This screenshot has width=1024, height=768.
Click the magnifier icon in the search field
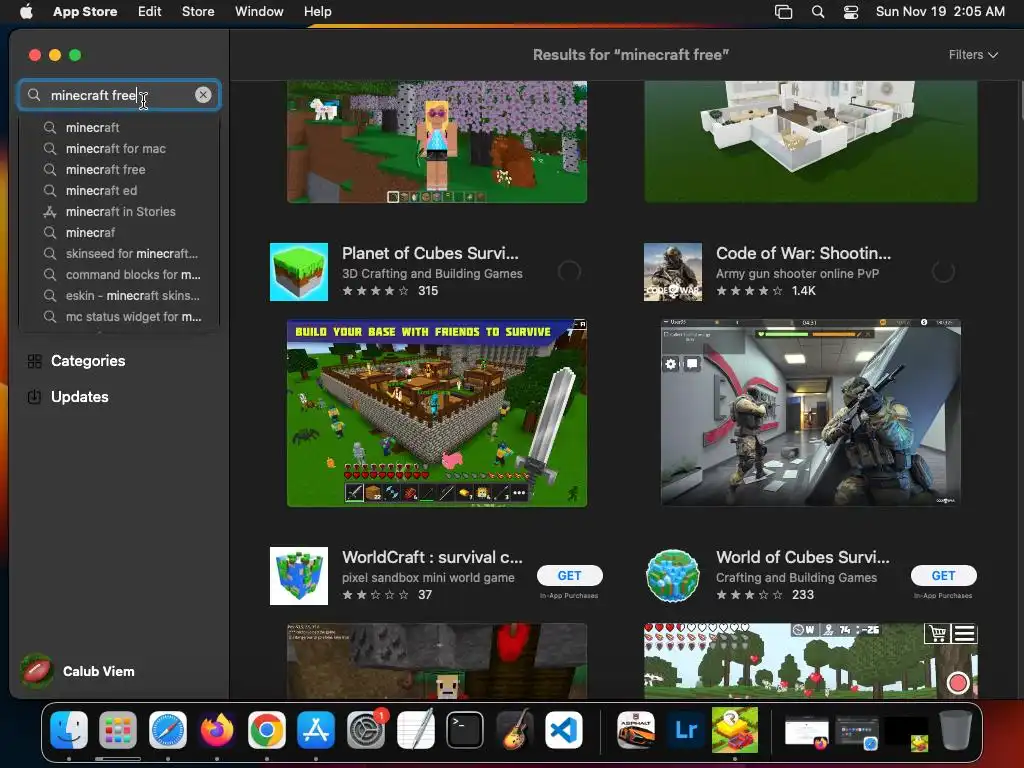pyautogui.click(x=34, y=95)
